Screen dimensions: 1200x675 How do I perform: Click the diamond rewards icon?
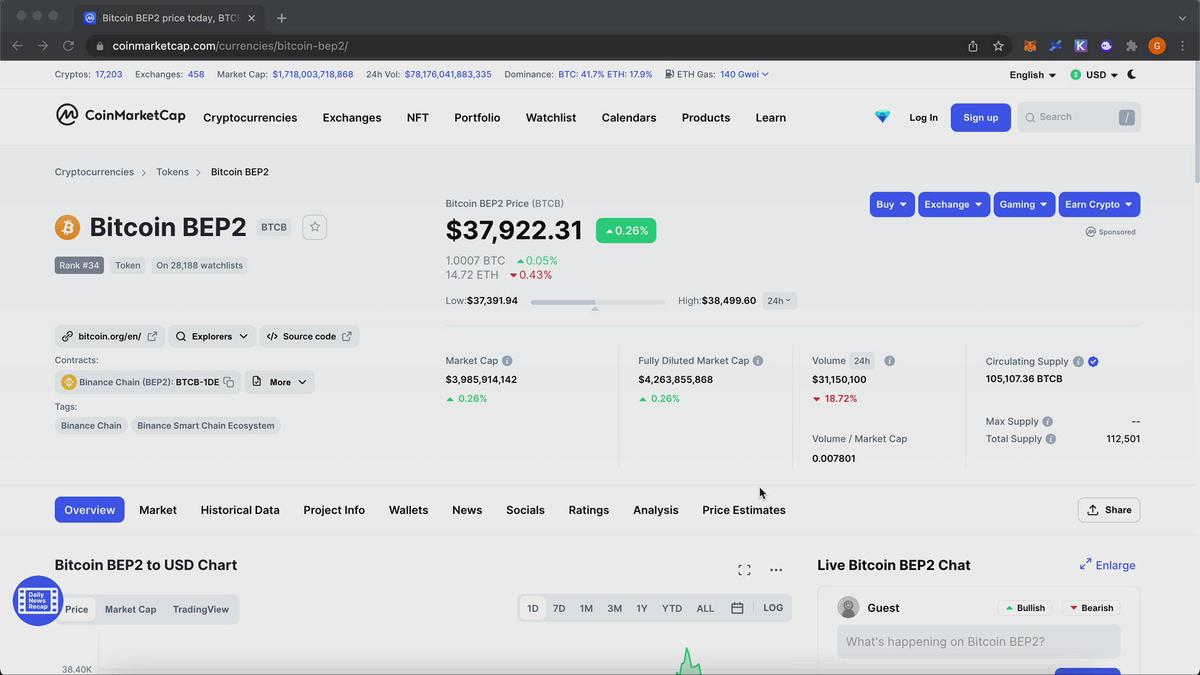[x=882, y=117]
